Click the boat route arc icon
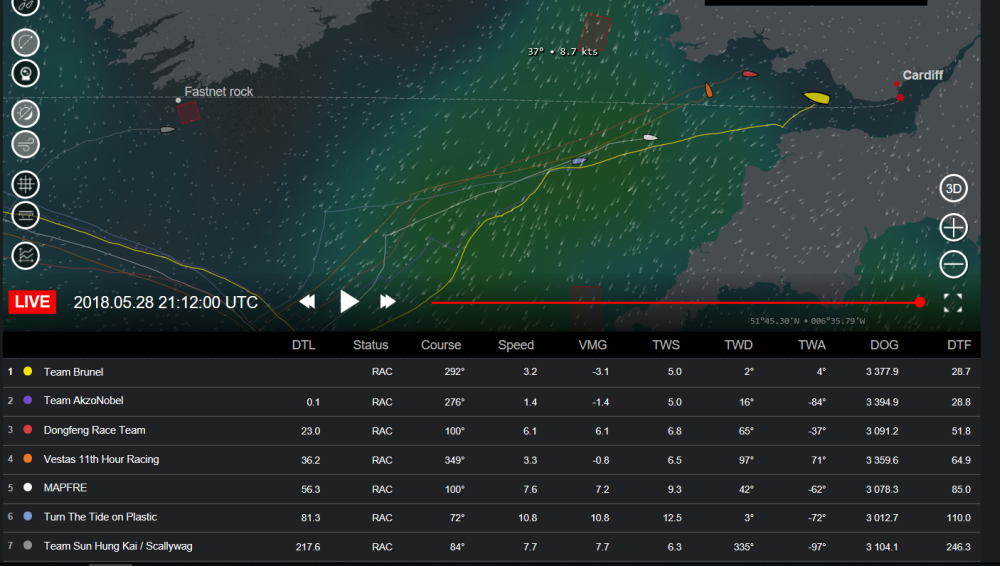The height and width of the screenshot is (566, 1000). tap(26, 42)
